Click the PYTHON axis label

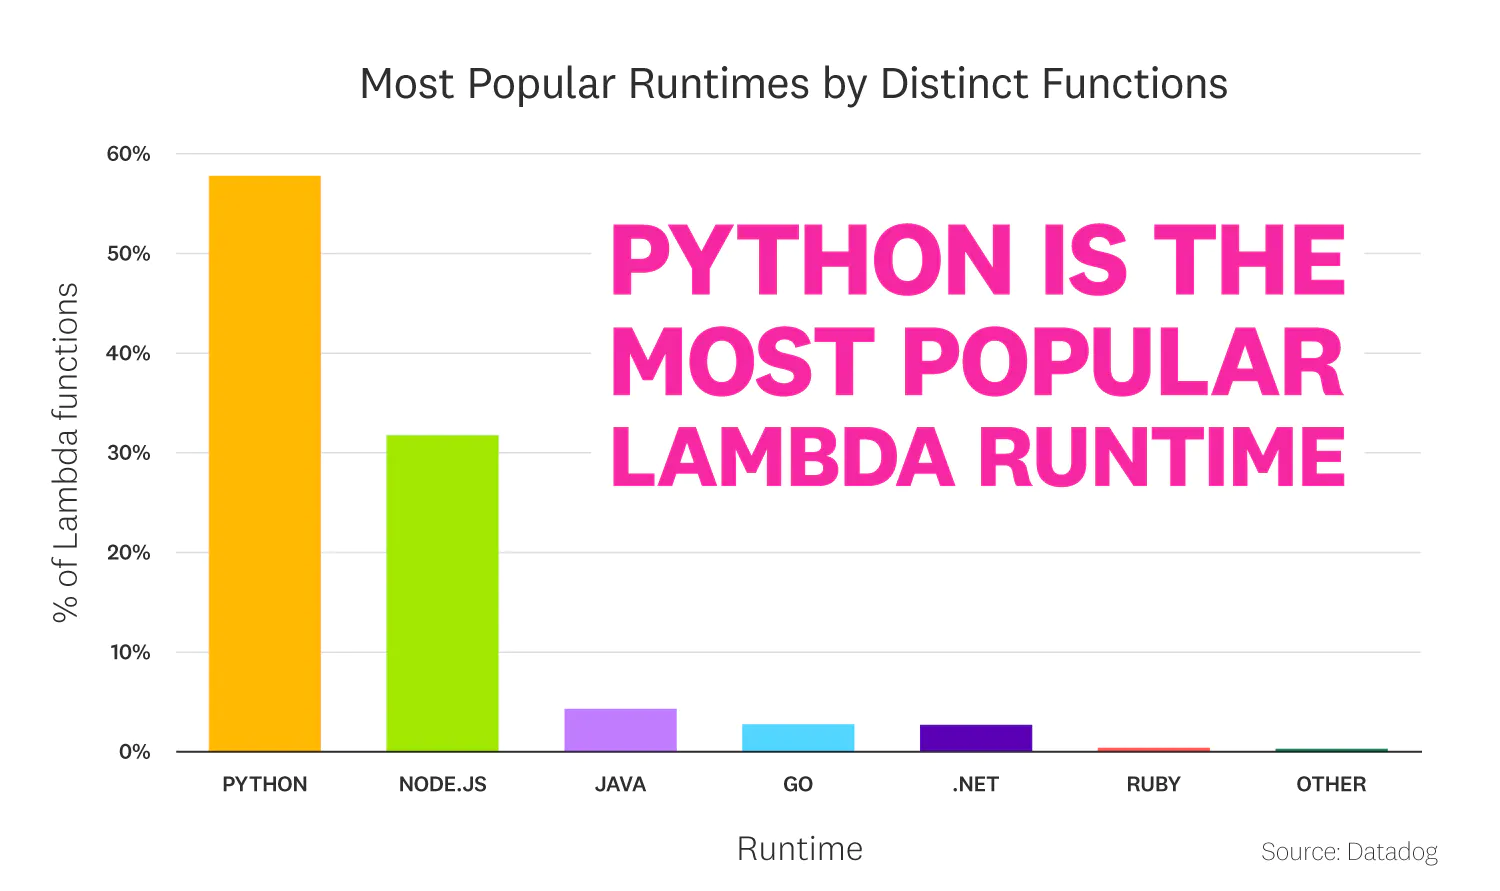[x=265, y=784]
